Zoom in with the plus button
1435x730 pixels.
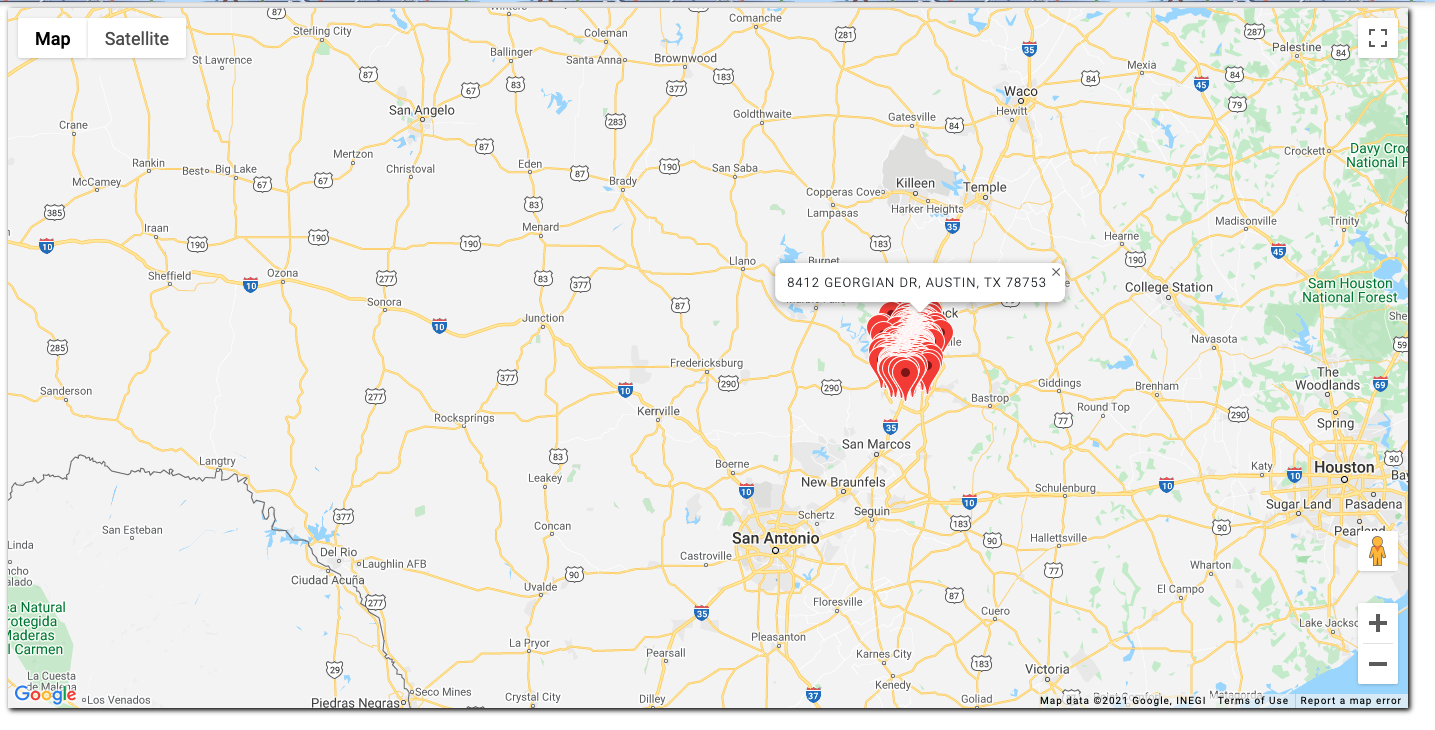[1377, 624]
